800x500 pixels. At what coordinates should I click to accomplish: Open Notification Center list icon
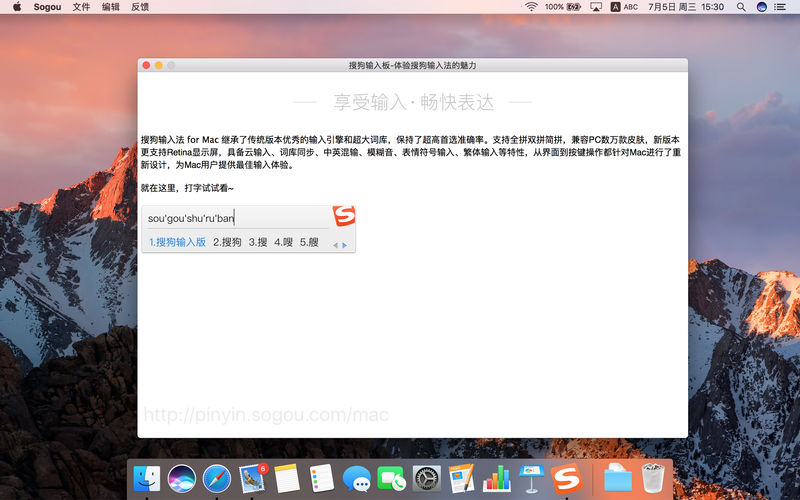point(780,7)
